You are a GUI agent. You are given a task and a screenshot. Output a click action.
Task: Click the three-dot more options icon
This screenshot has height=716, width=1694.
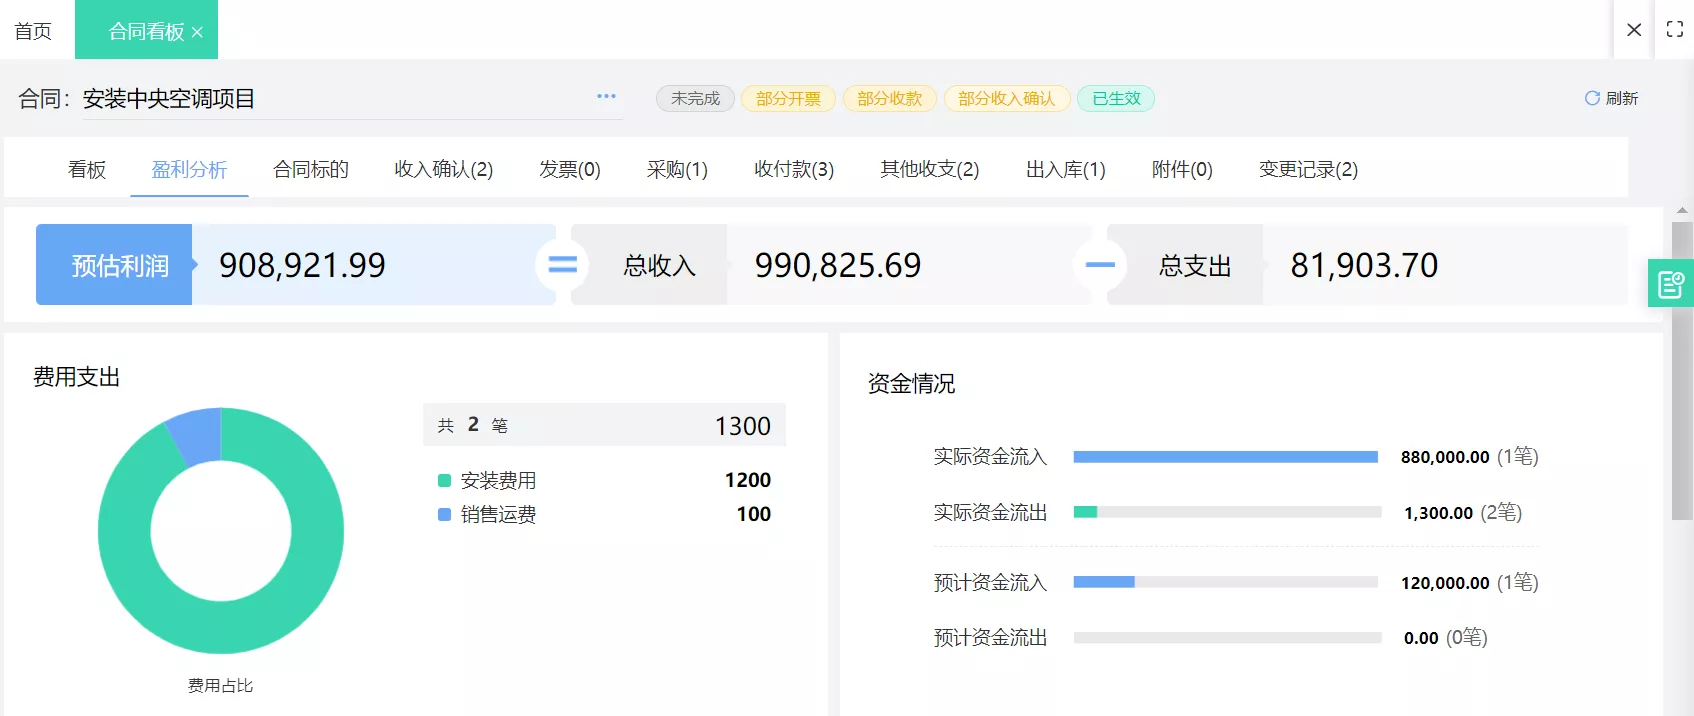point(606,96)
